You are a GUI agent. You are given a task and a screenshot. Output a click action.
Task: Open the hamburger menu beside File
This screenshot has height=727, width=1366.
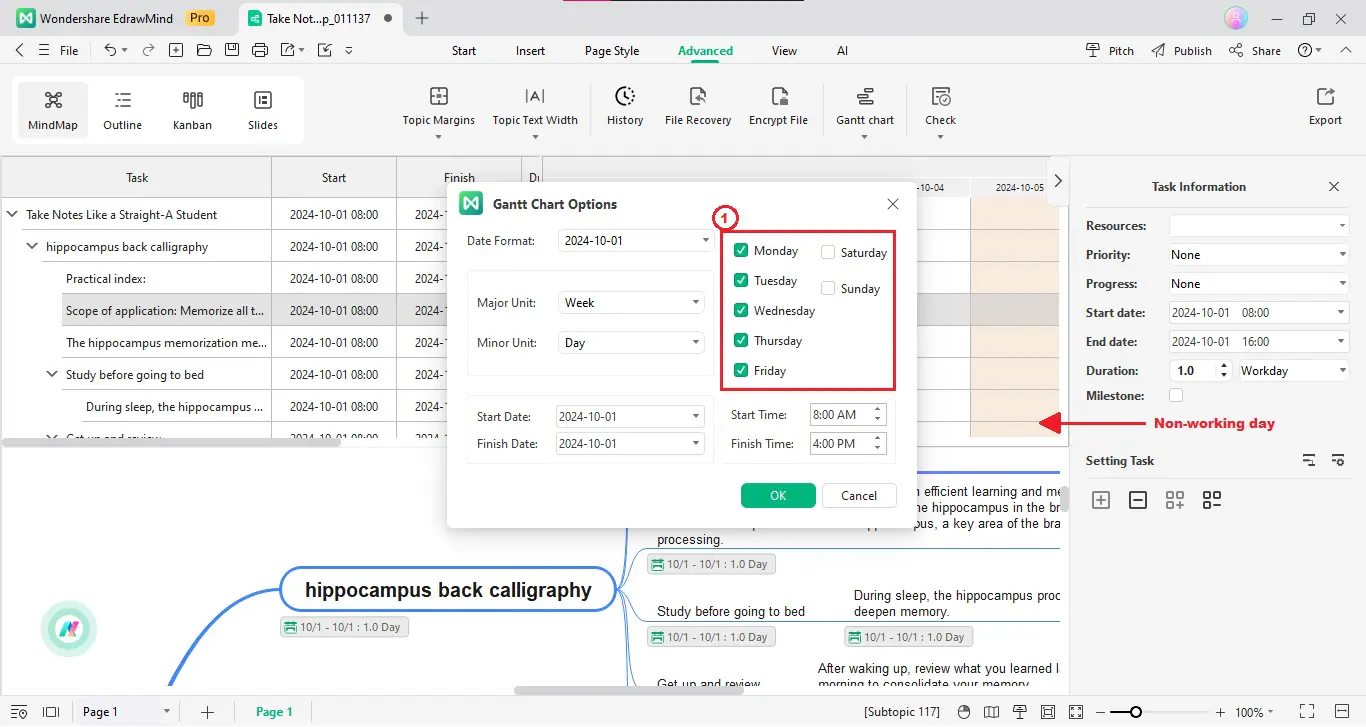(44, 50)
